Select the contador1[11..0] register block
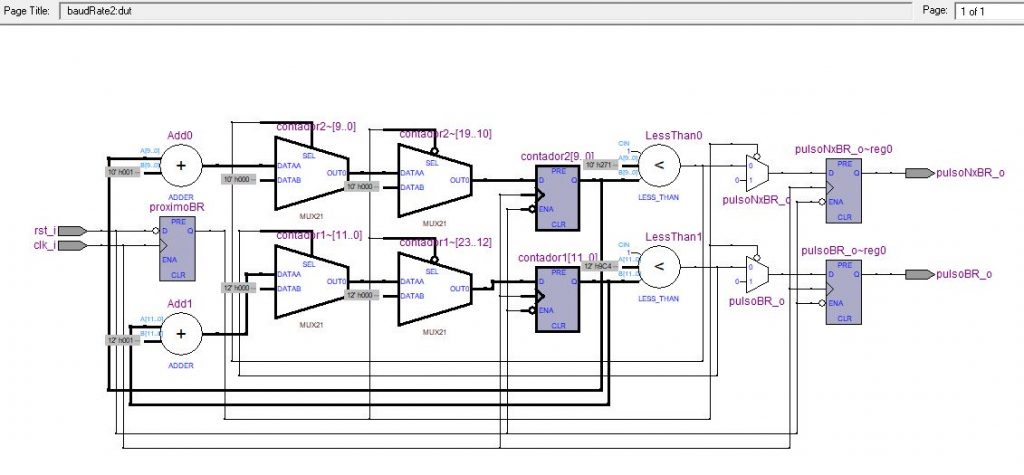Viewport: 1024px width, 475px height. pyautogui.click(x=557, y=295)
